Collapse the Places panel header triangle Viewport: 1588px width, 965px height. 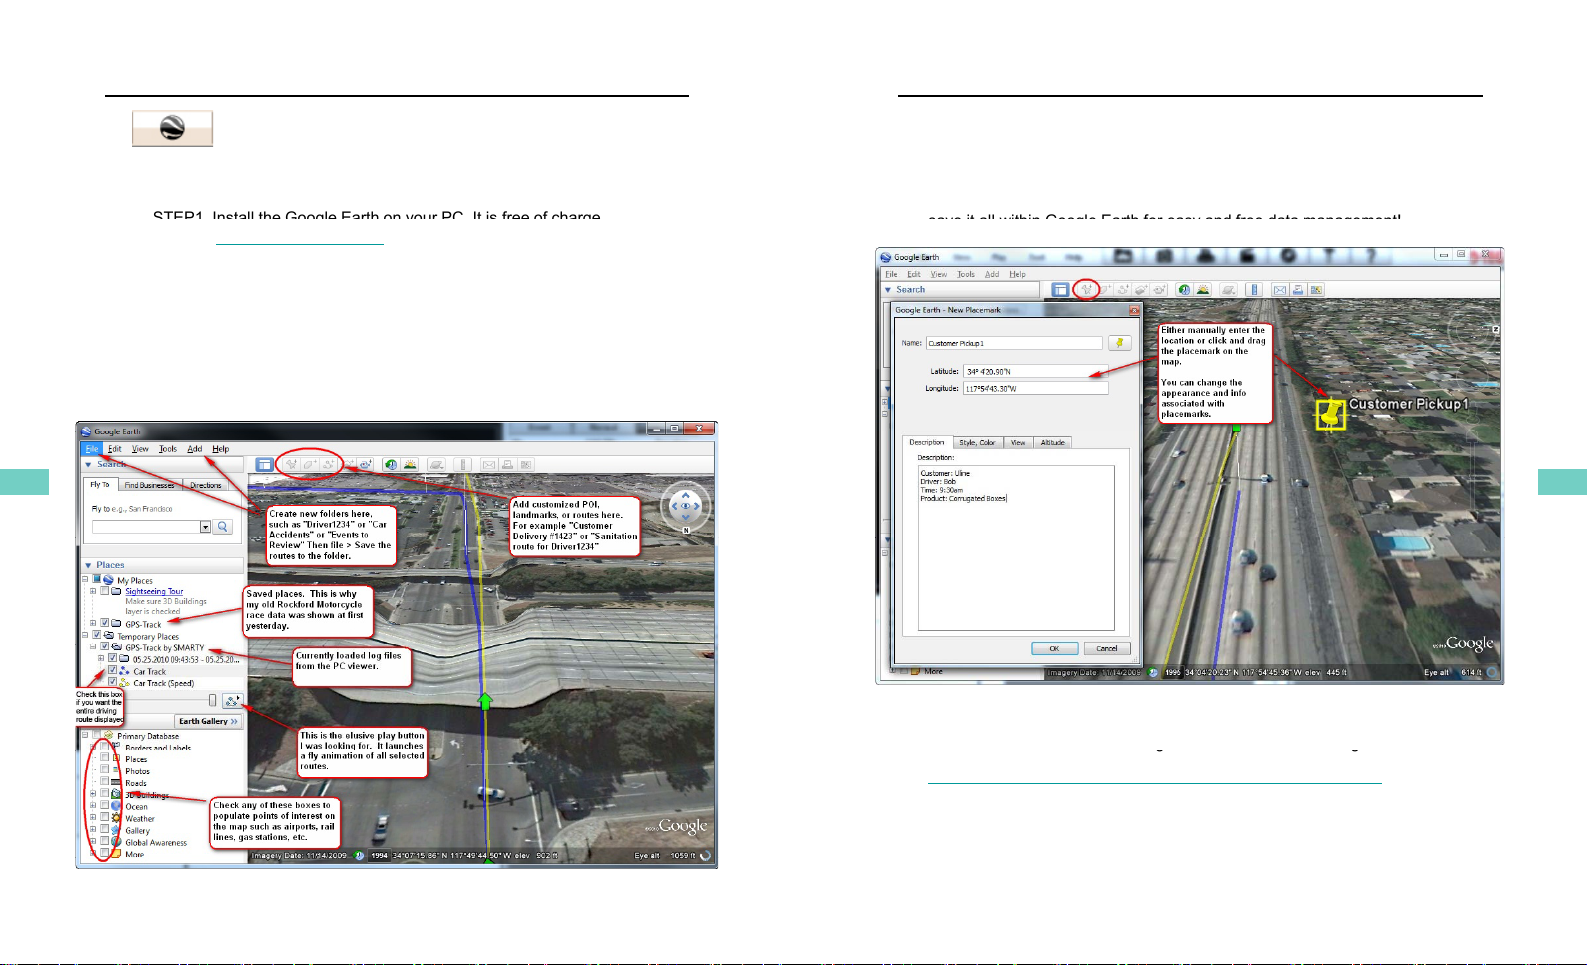tap(88, 565)
